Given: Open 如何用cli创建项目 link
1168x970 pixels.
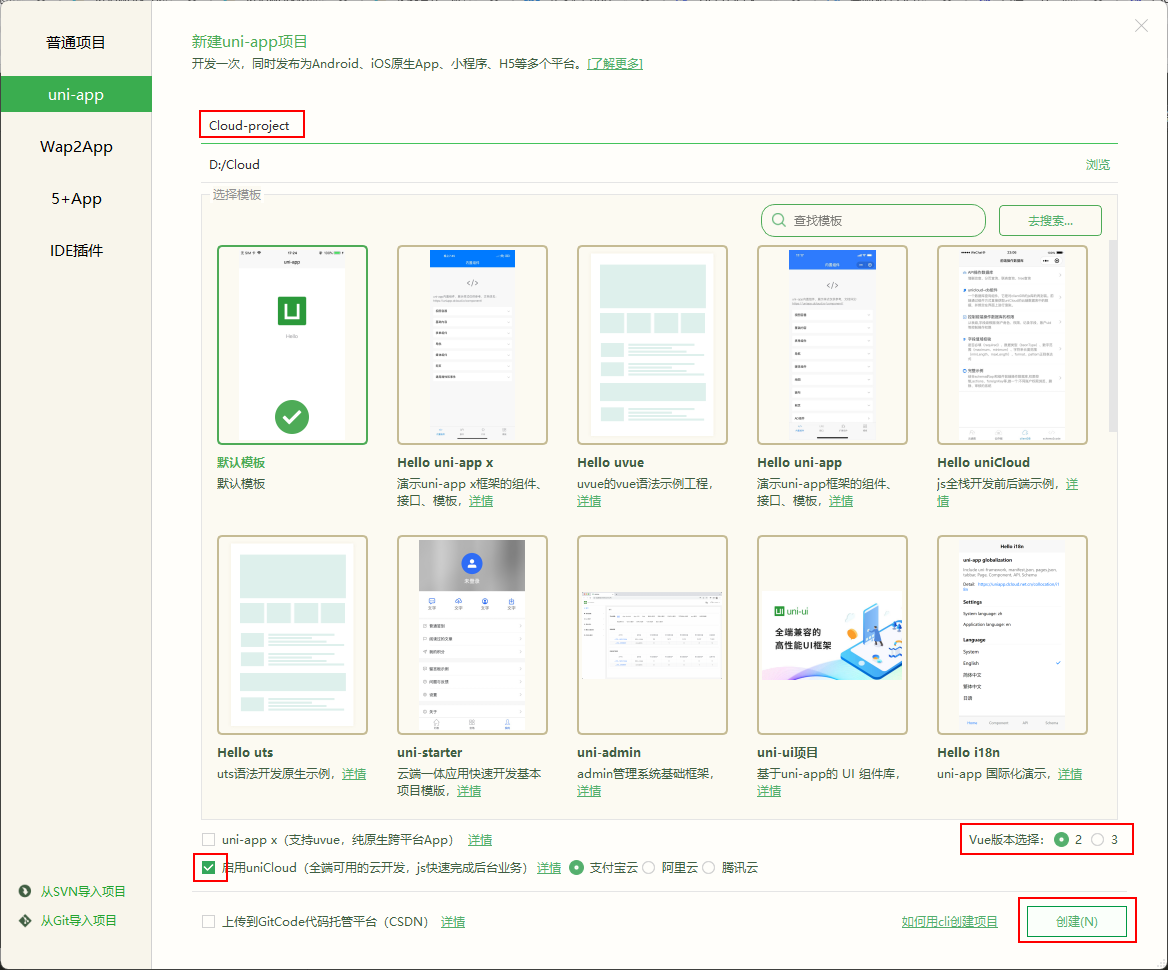Looking at the screenshot, I should (x=950, y=922).
